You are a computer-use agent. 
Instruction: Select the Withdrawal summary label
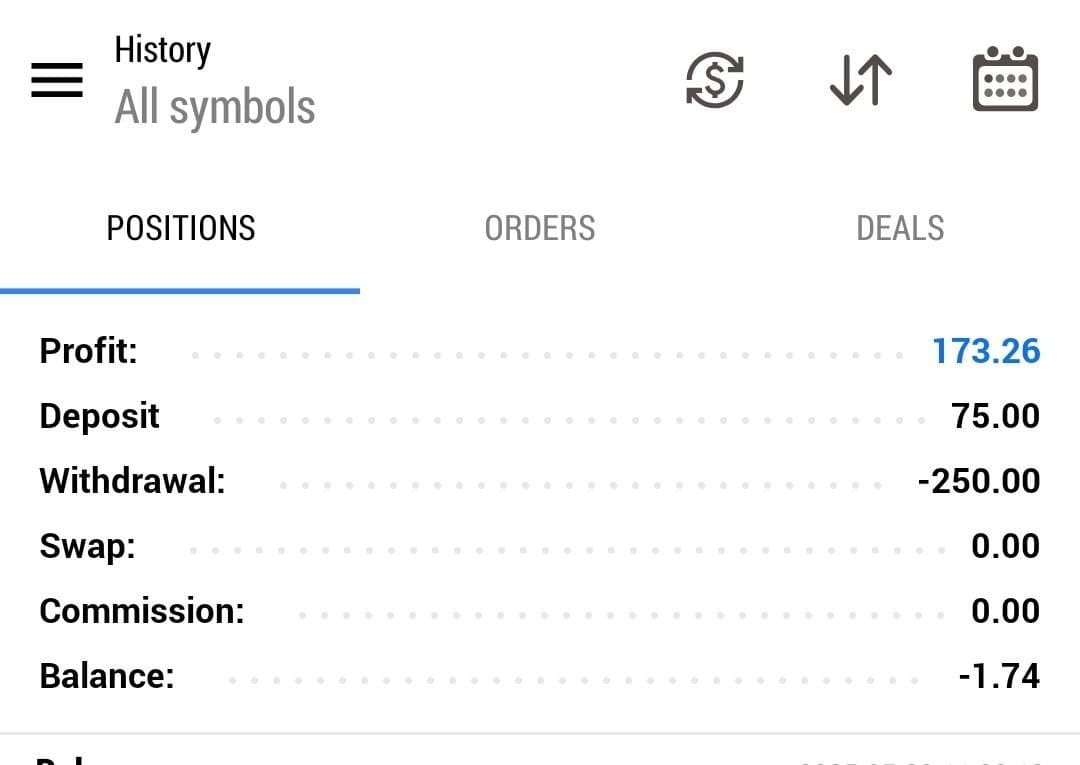coord(132,481)
